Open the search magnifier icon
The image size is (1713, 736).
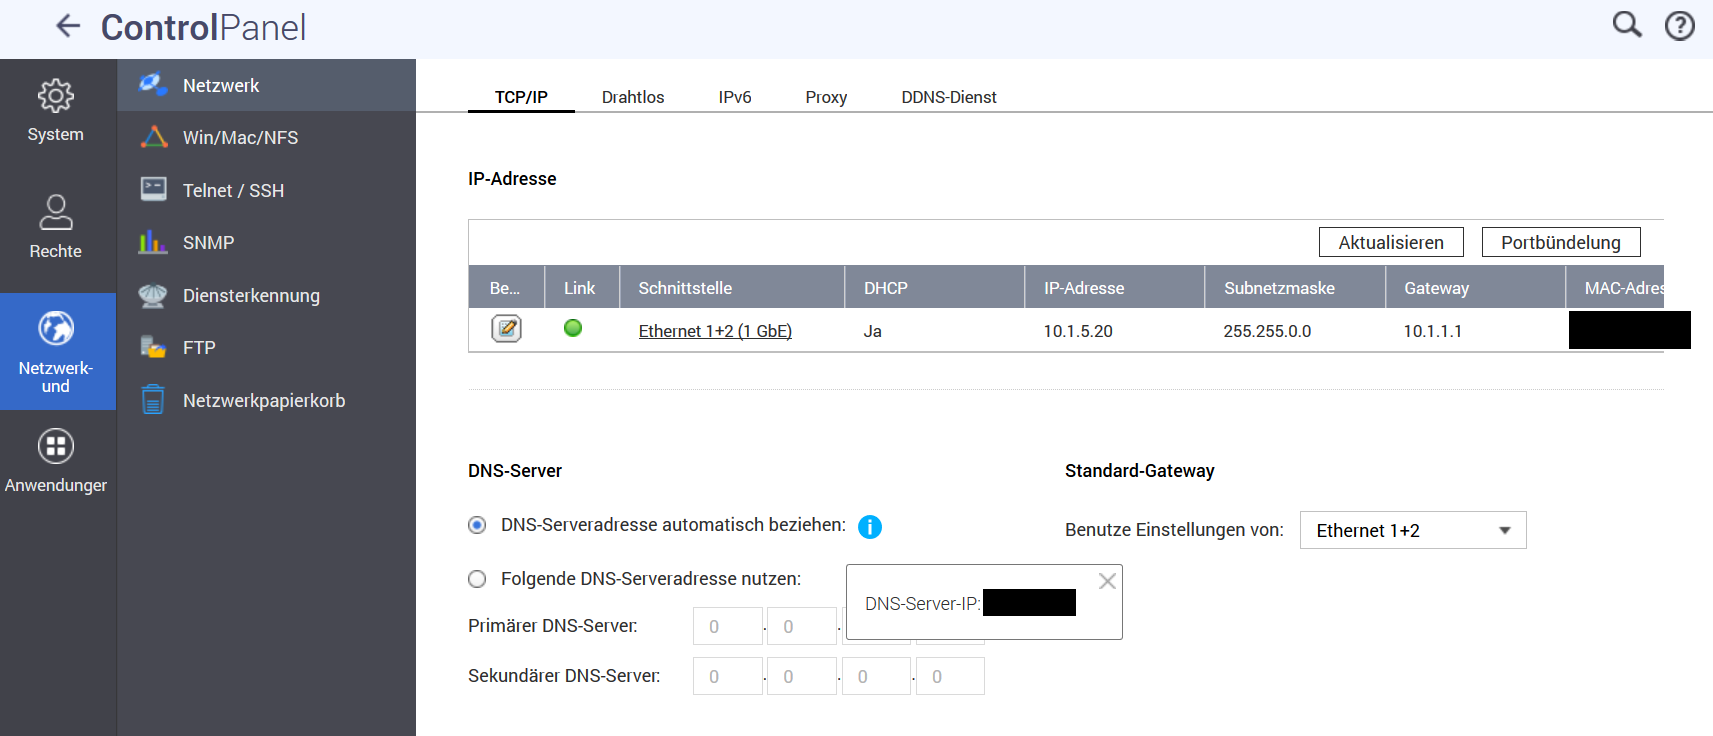pyautogui.click(x=1627, y=25)
